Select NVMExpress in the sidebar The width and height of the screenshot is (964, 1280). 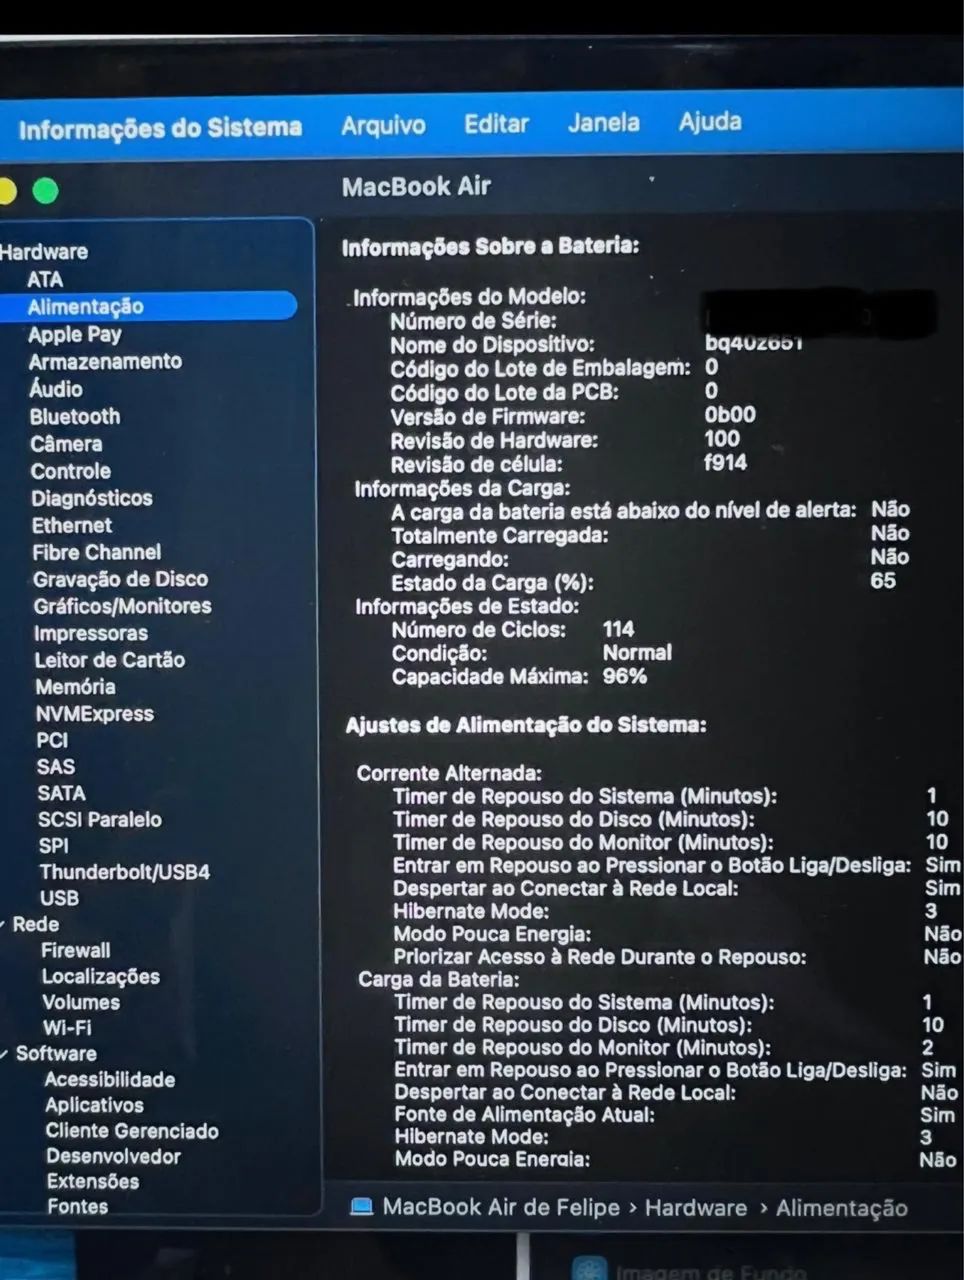95,714
